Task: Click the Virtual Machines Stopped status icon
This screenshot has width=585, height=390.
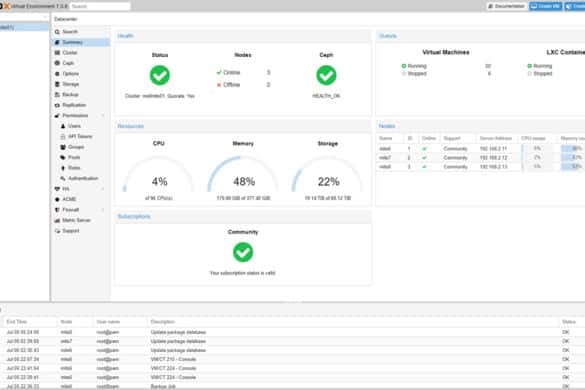Action: click(403, 74)
